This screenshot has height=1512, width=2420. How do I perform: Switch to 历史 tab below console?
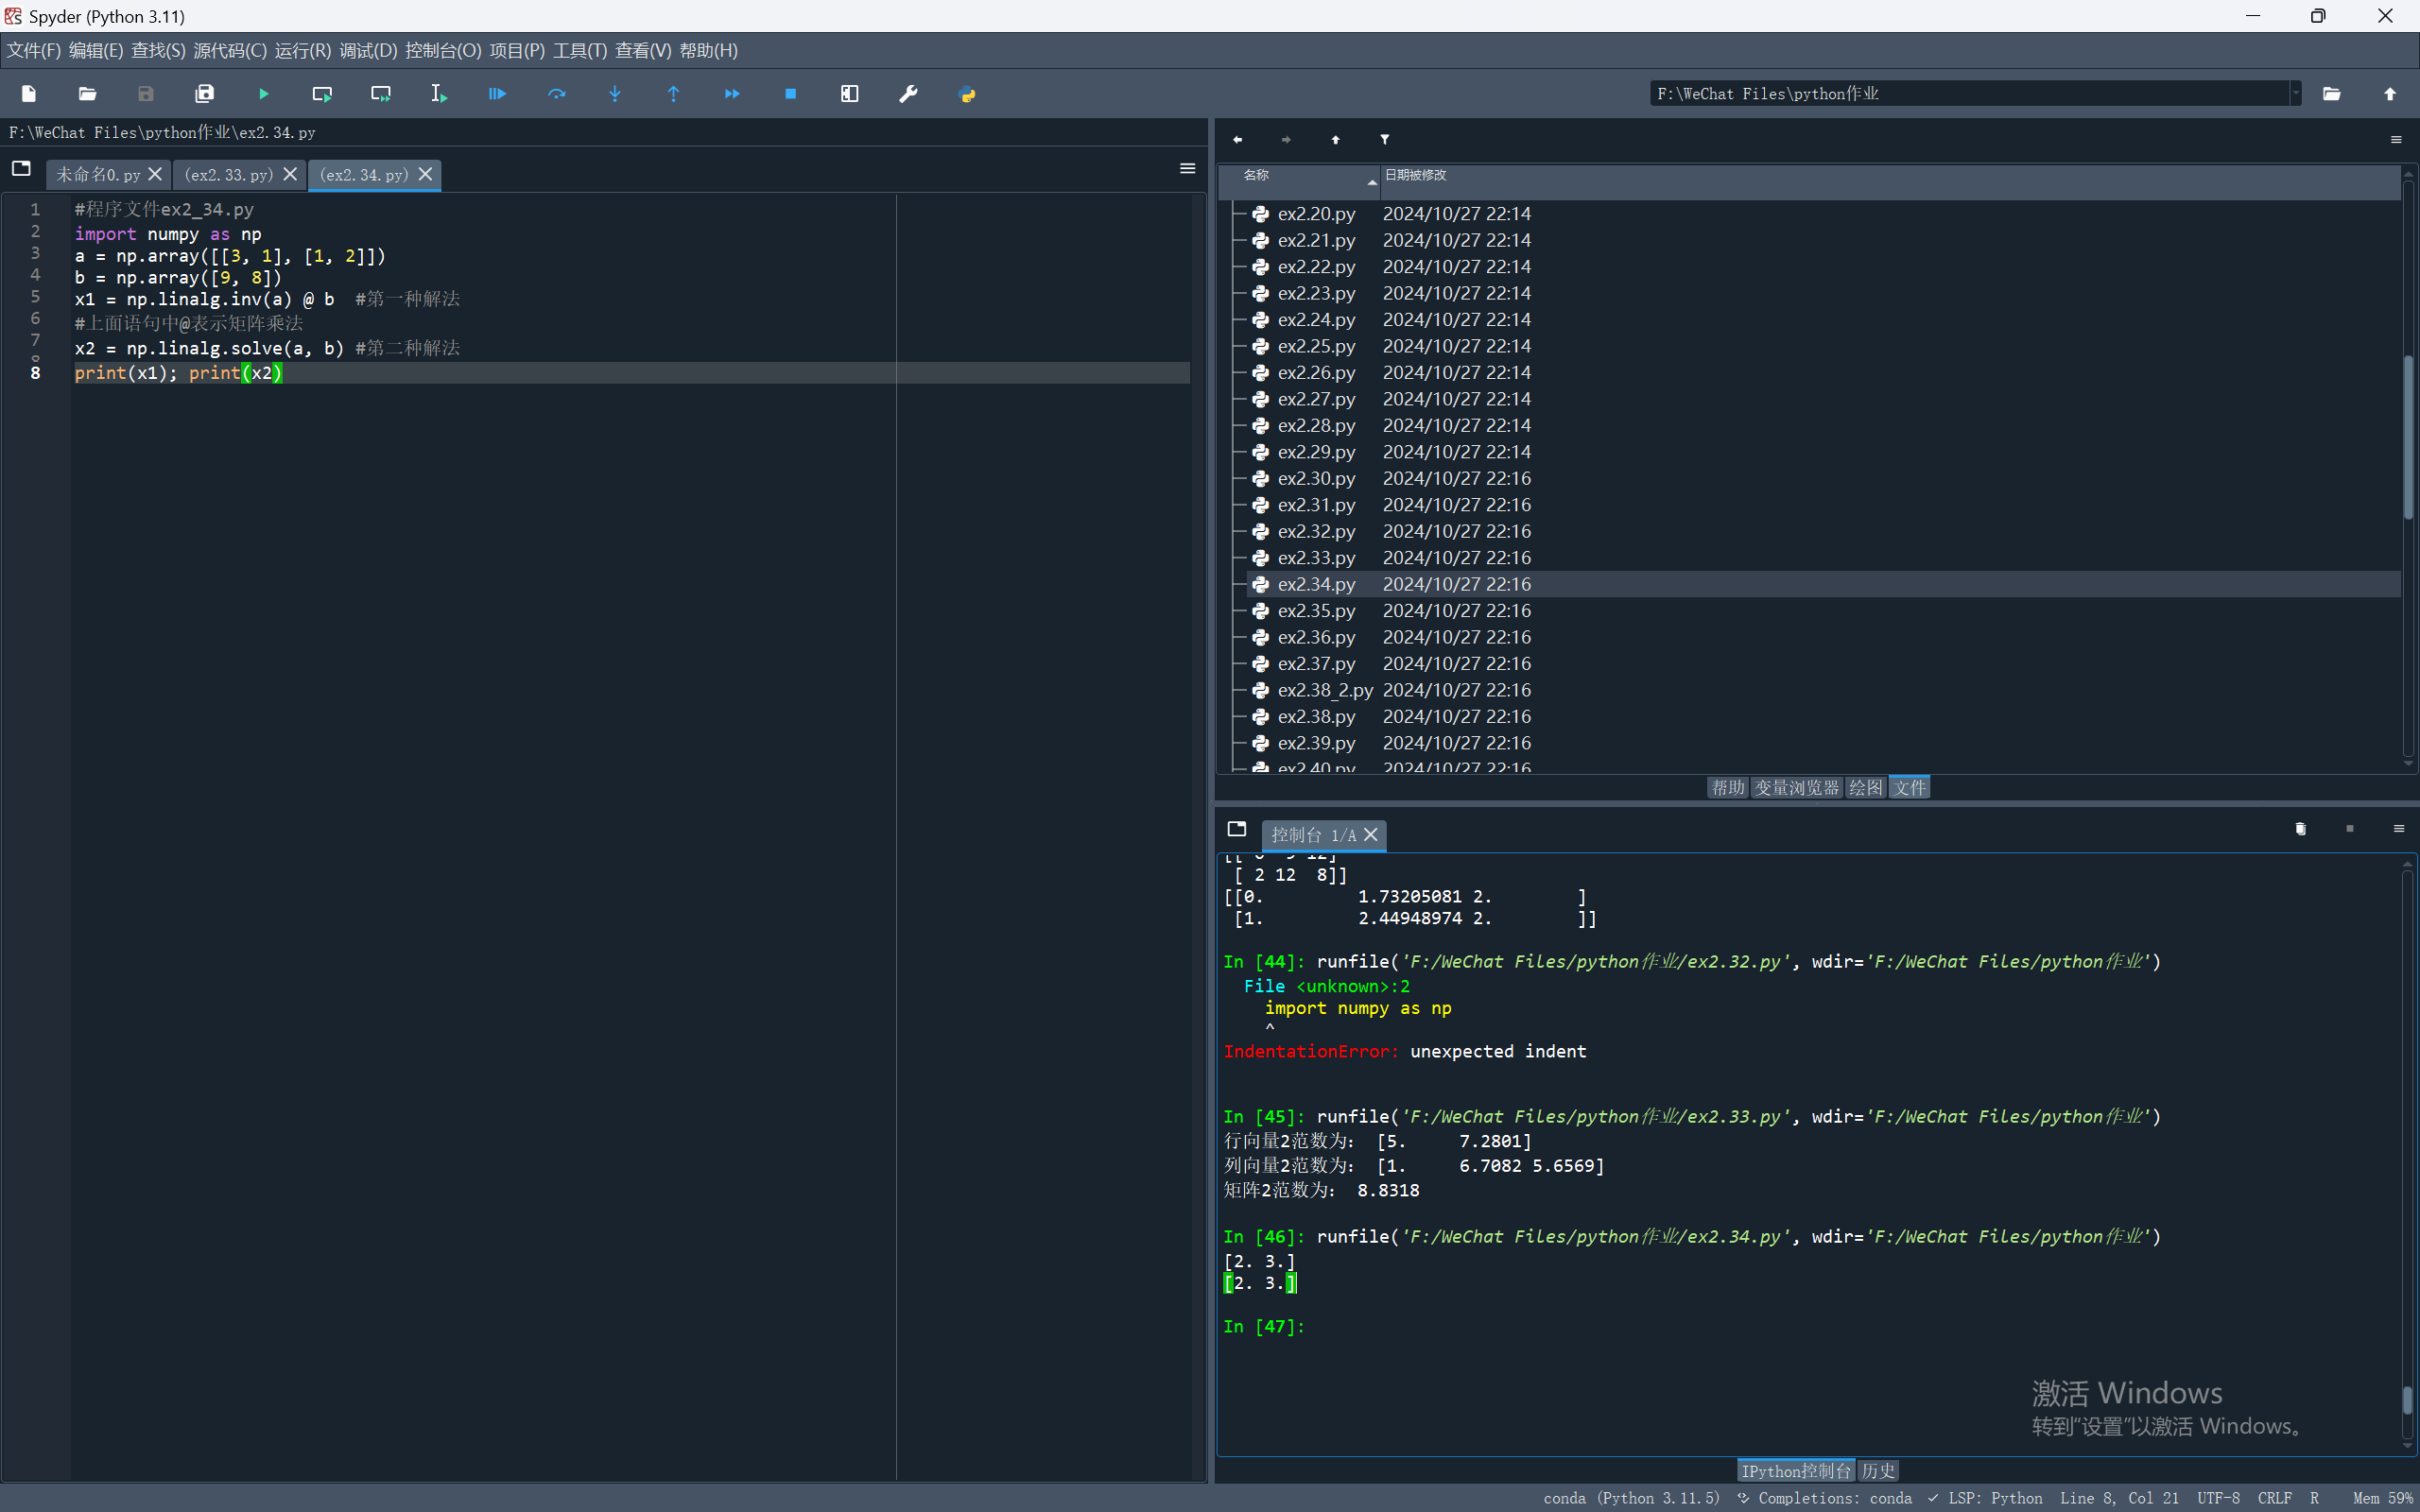point(1878,1471)
